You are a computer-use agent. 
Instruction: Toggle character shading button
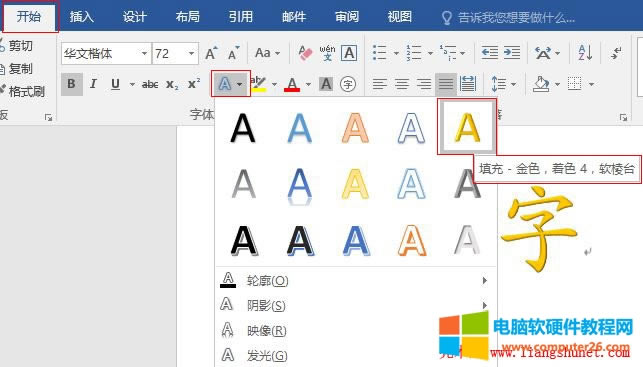click(x=326, y=84)
